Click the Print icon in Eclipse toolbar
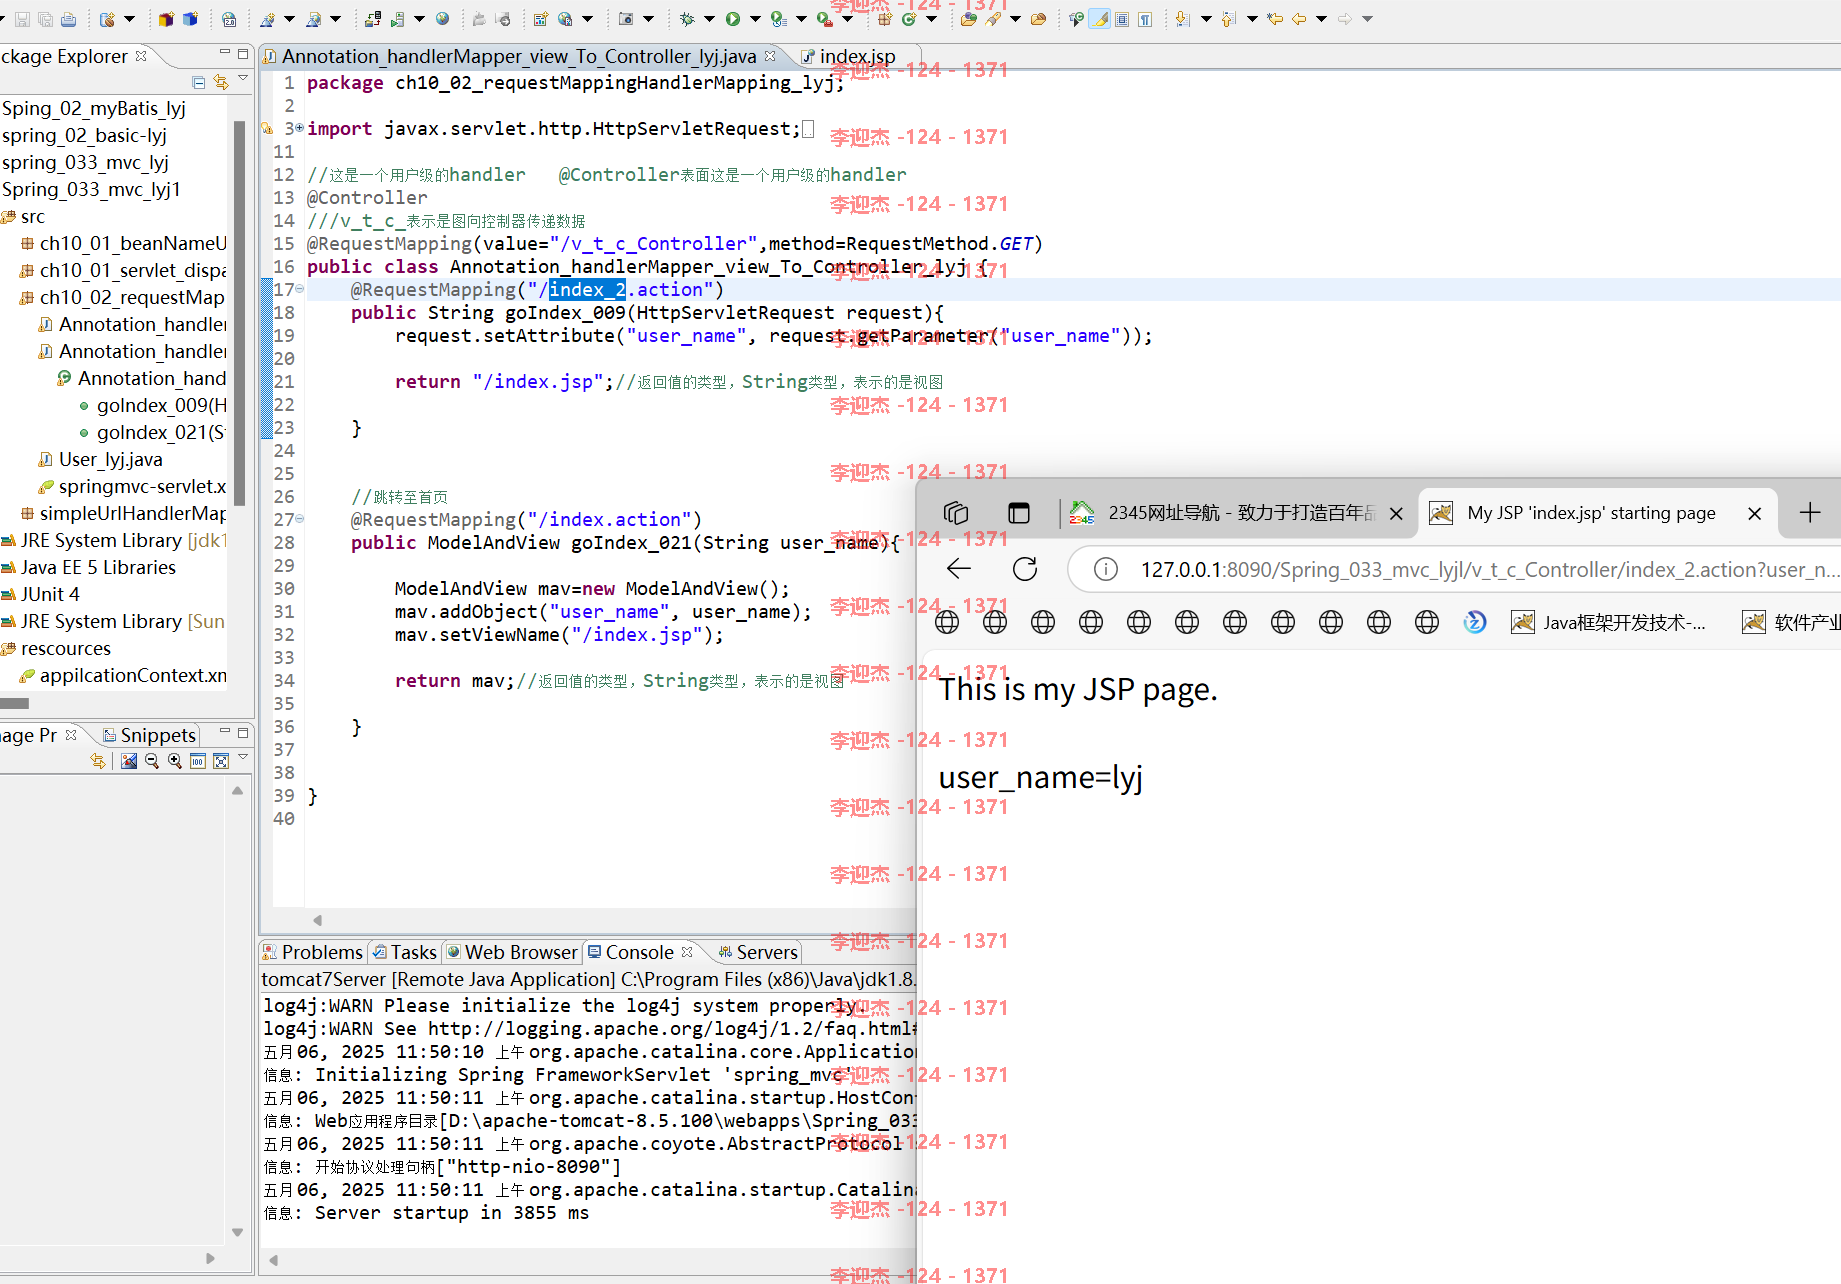This screenshot has height=1284, width=1841. coord(68,19)
